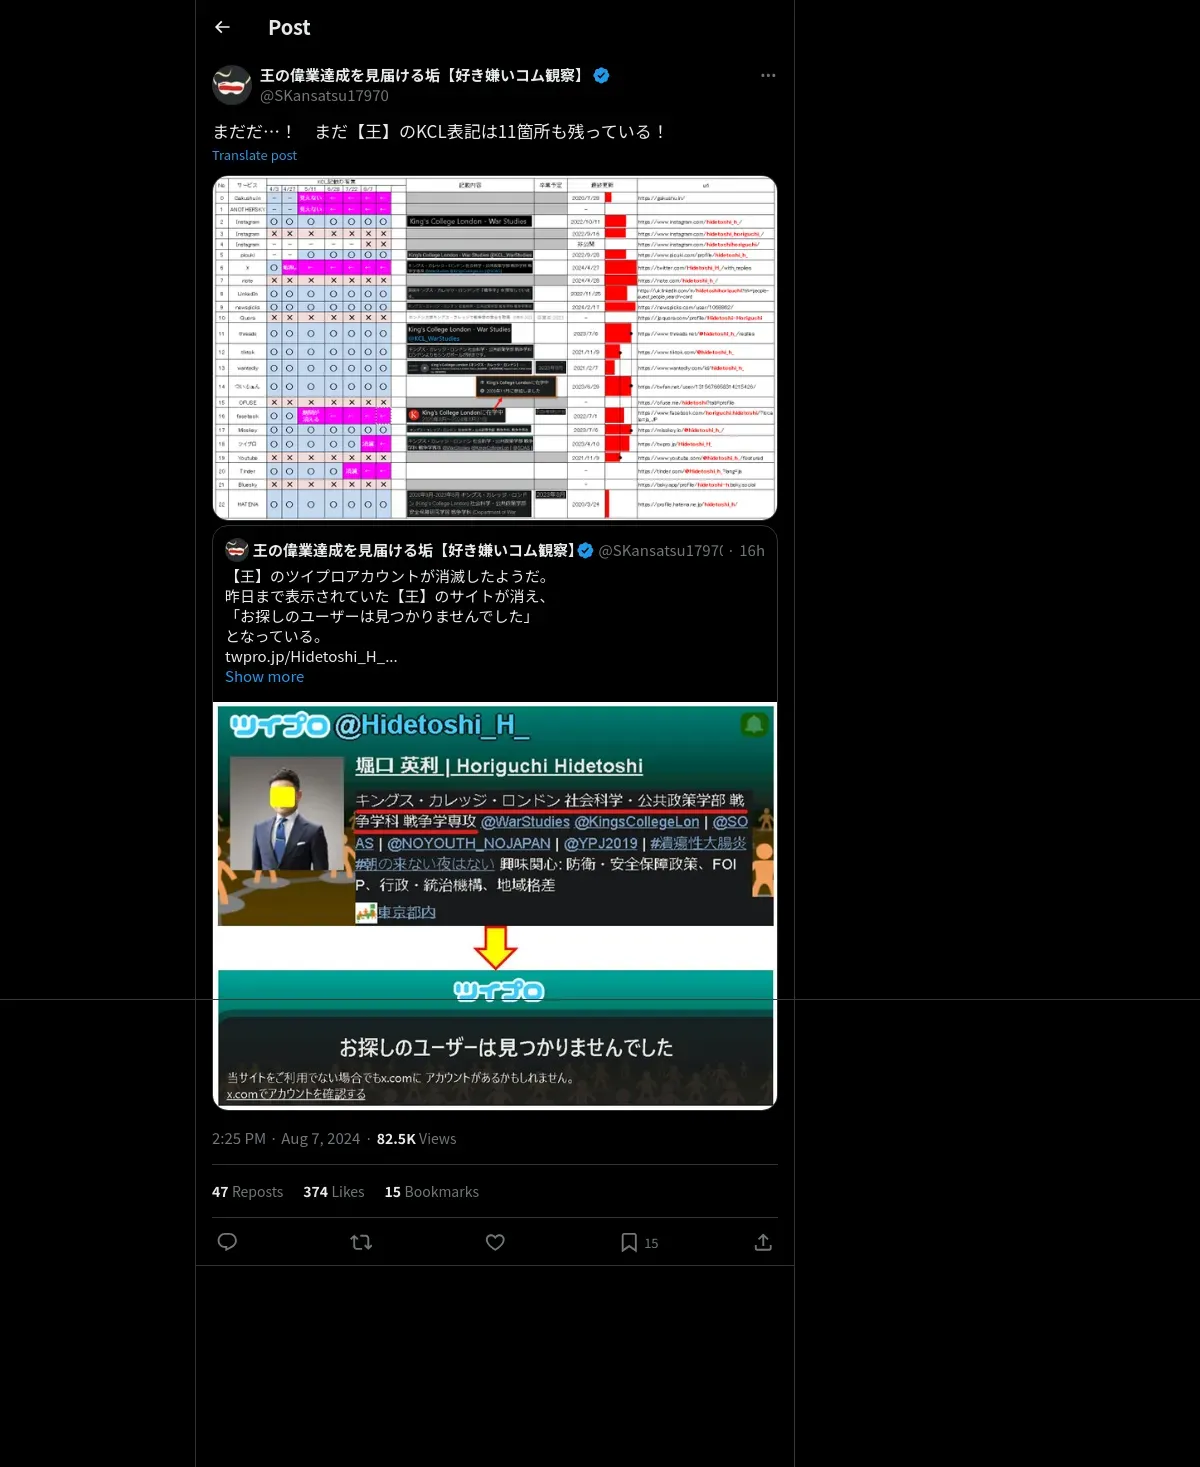
Task: Open the twpro.jp/Hidetoshi_H_ link in quoted post
Action: coord(311,656)
